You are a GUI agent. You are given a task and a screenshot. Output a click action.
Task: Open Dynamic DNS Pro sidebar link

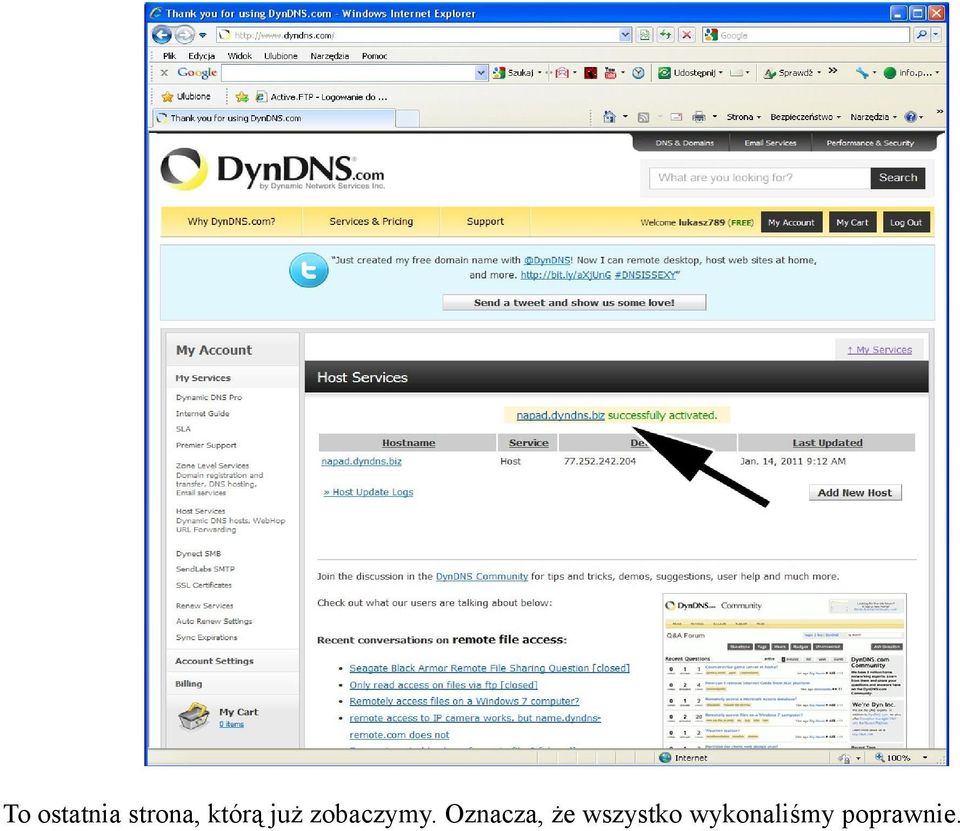(209, 397)
